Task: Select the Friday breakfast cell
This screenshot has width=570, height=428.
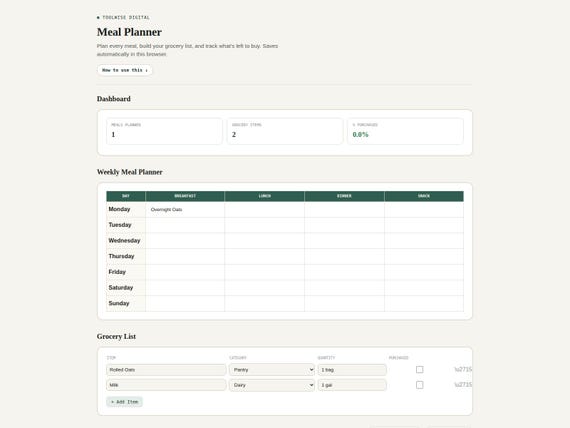Action: pos(185,272)
